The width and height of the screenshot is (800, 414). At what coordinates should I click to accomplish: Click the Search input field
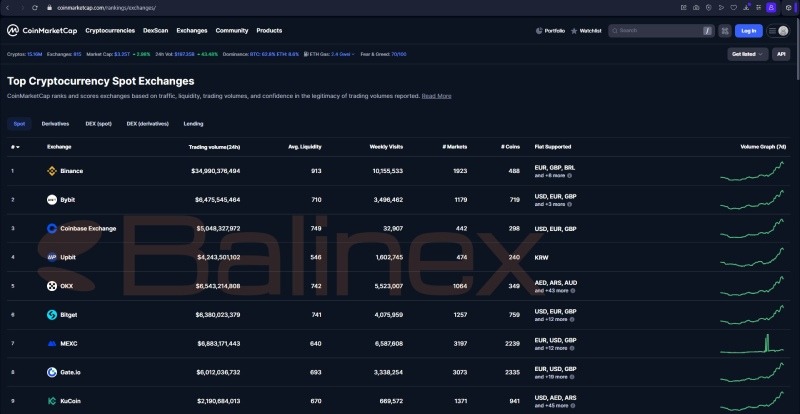[661, 31]
